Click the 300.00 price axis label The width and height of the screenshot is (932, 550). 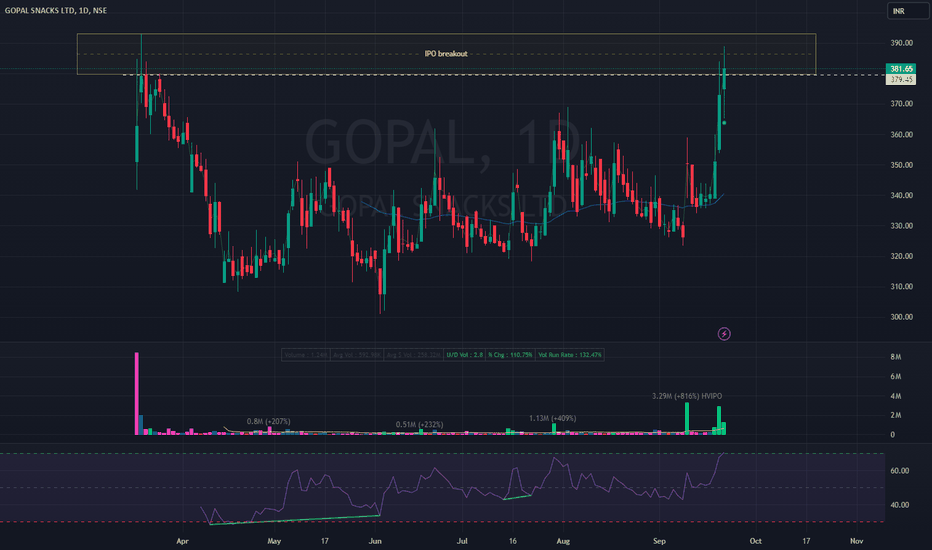click(901, 317)
